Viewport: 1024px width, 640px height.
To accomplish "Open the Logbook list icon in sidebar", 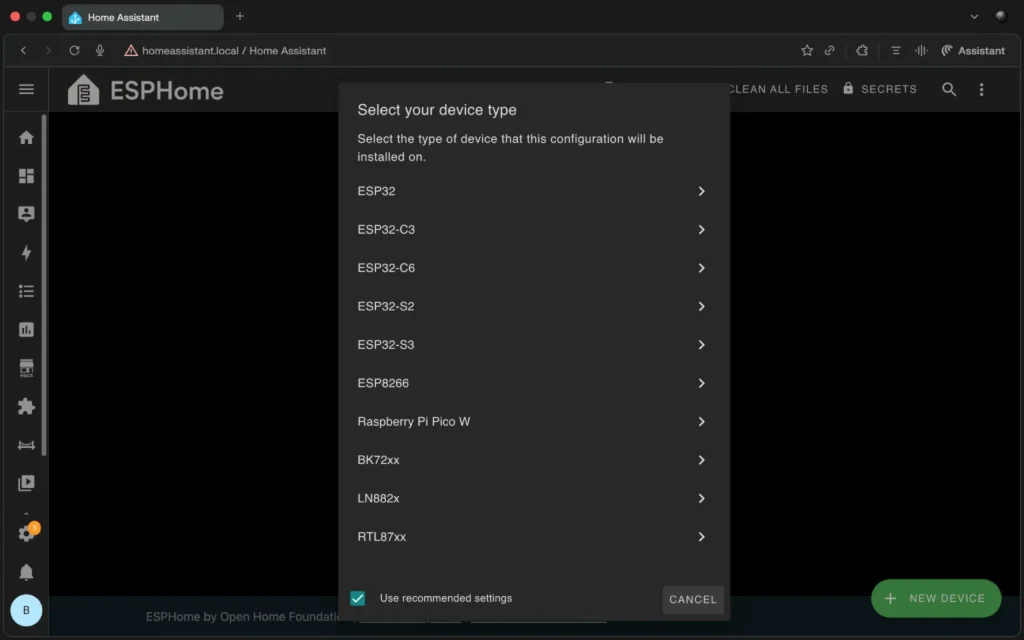I will [x=26, y=291].
